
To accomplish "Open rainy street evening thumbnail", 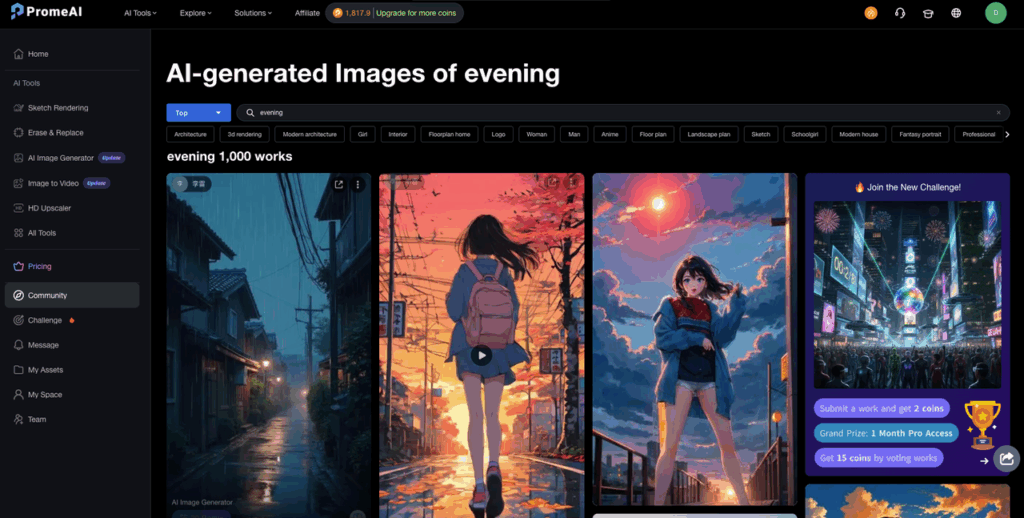I will [x=268, y=345].
